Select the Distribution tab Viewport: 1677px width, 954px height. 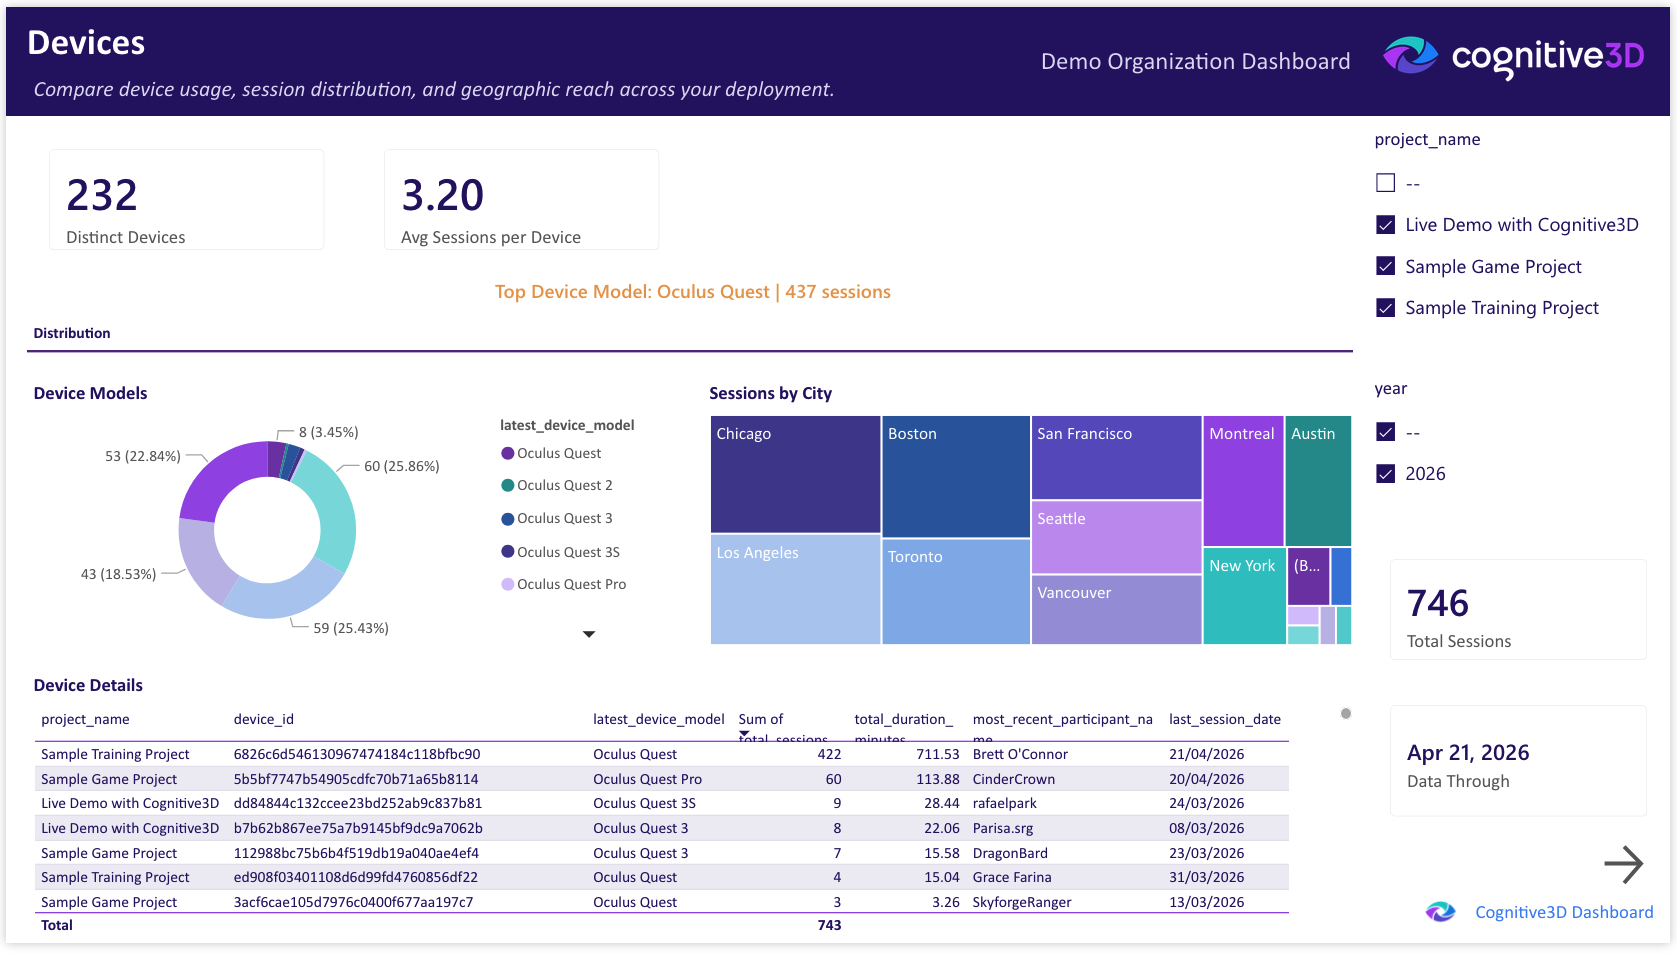(71, 332)
